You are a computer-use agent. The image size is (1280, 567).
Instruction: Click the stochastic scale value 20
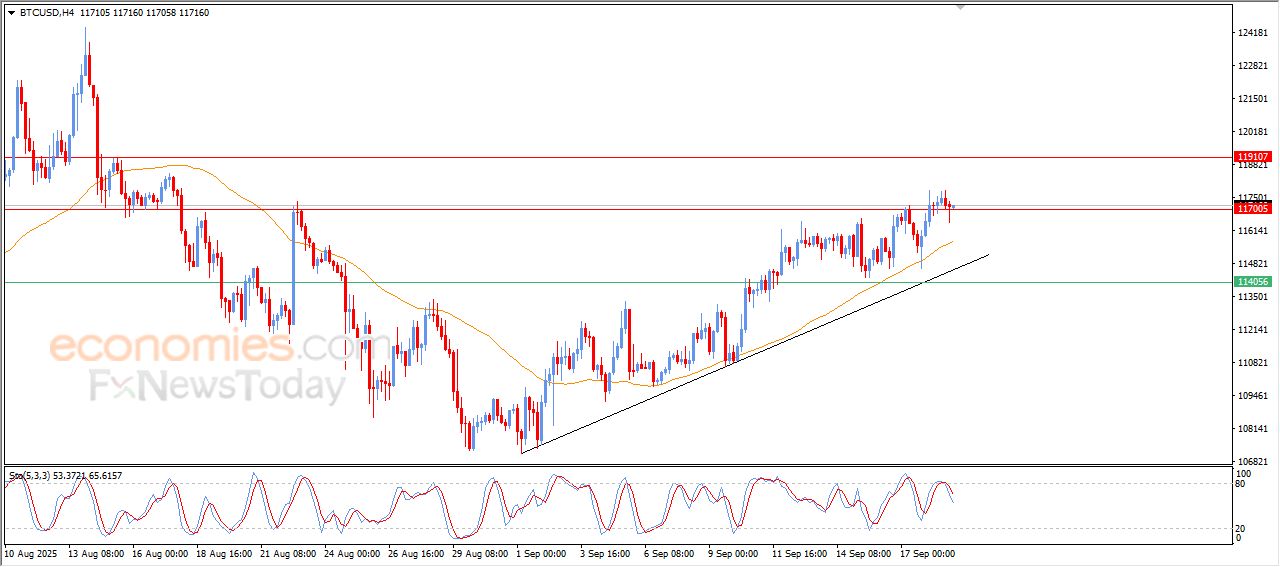1241,528
